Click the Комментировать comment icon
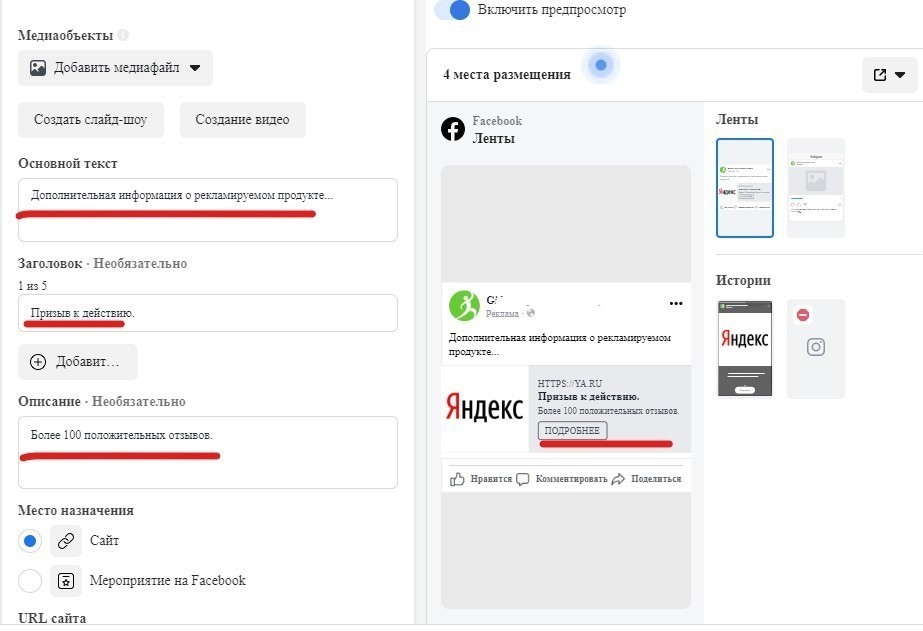This screenshot has width=923, height=631. coord(523,479)
